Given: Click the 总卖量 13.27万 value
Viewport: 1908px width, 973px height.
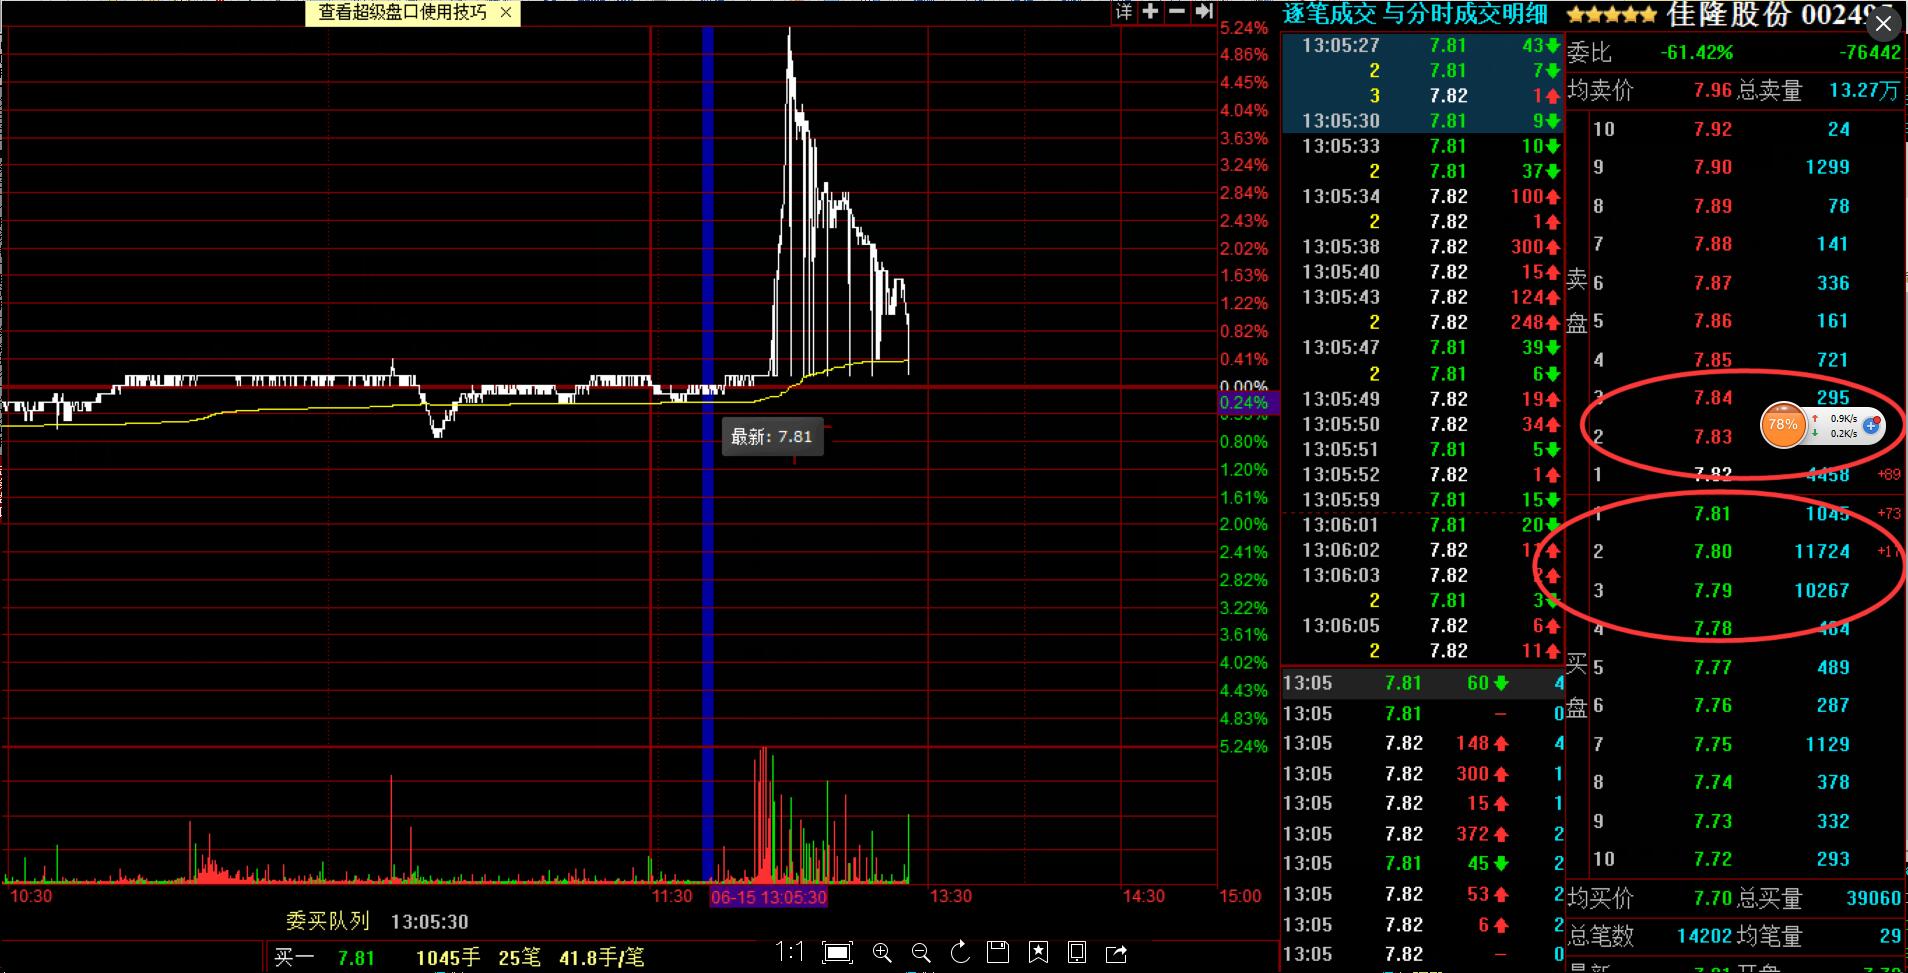Looking at the screenshot, I should 1864,90.
